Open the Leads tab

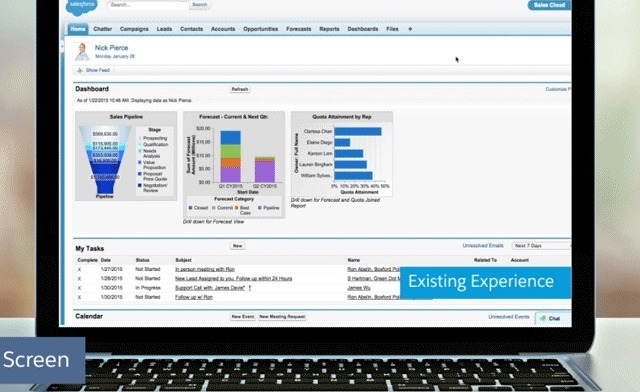click(164, 29)
